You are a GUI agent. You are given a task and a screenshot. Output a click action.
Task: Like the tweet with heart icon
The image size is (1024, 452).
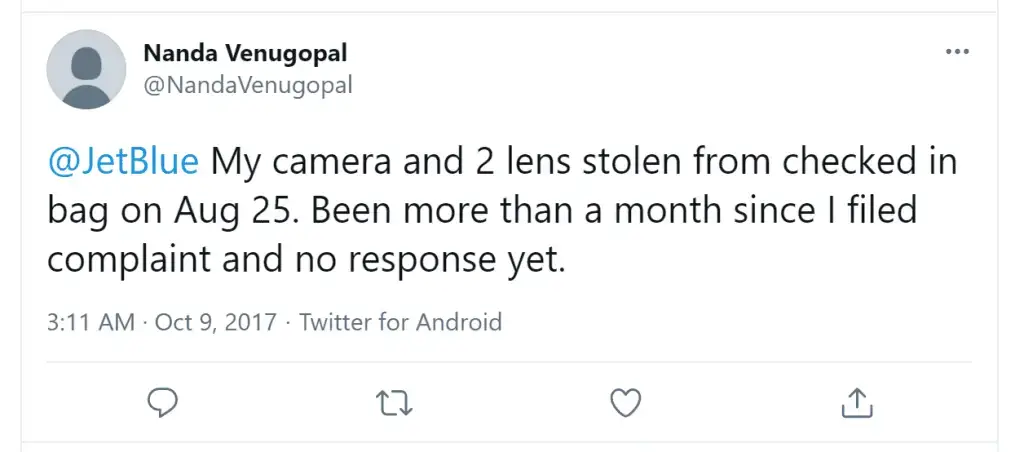pos(626,402)
